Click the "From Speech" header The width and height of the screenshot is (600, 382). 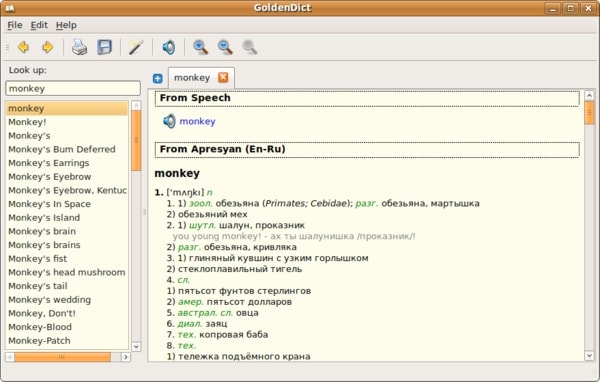(367, 98)
